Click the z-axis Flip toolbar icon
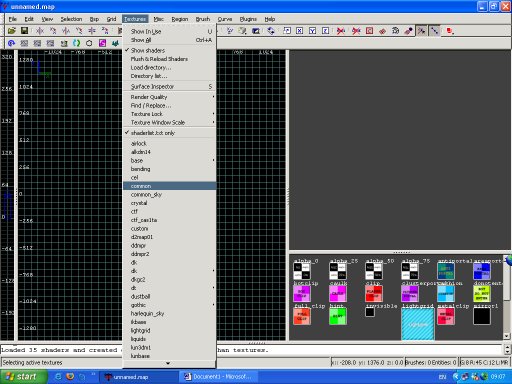This screenshot has width=512, height=384. point(92,31)
